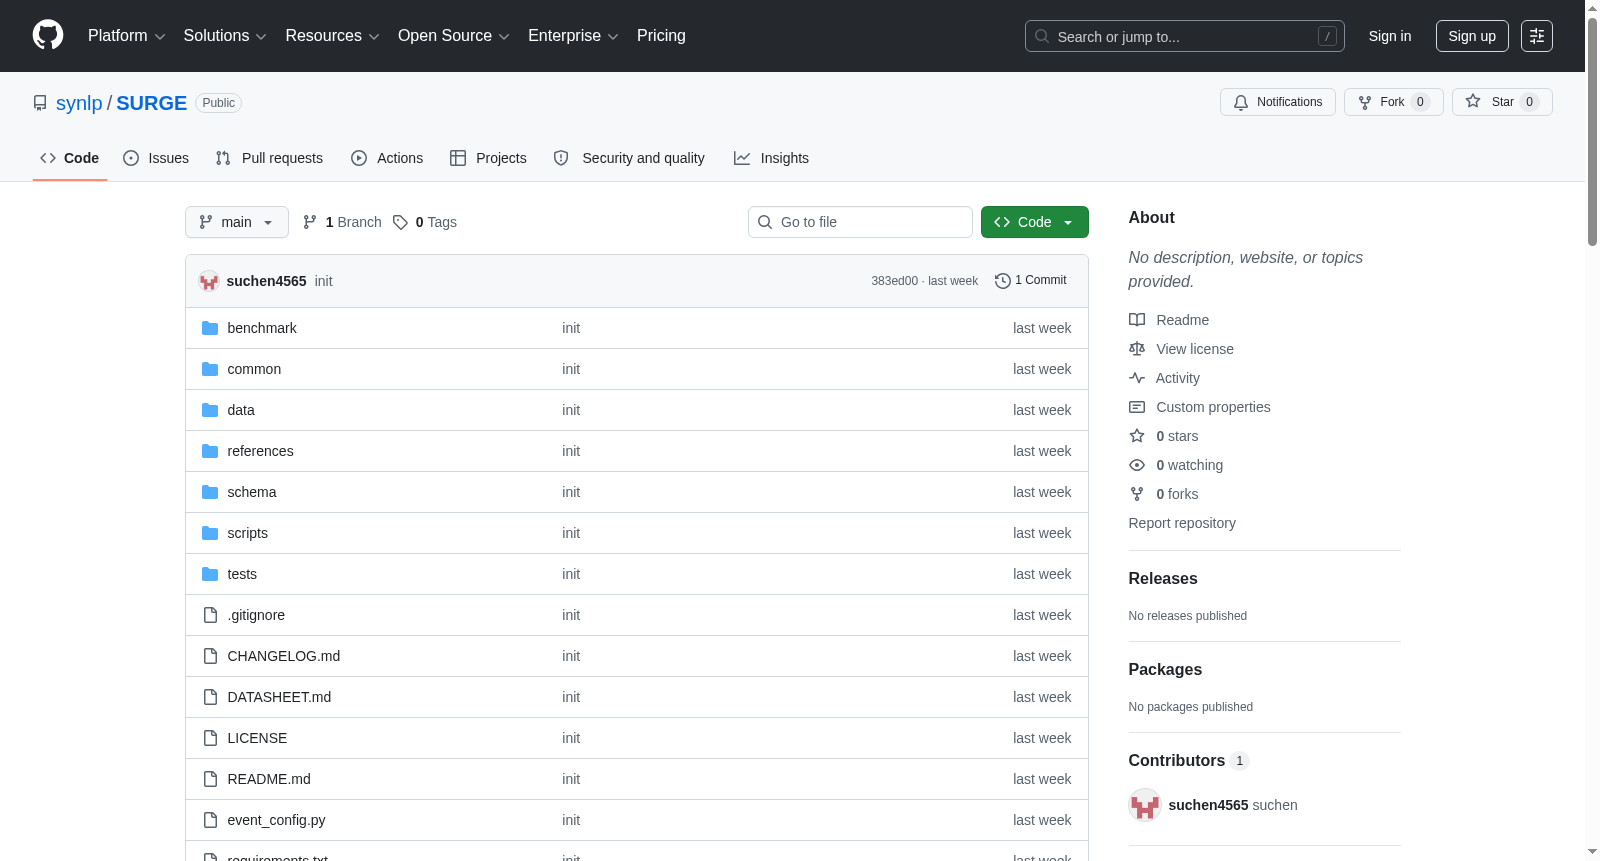This screenshot has height=861, width=1600.
Task: Click the eye icon beside 0 watching
Action: point(1137,465)
